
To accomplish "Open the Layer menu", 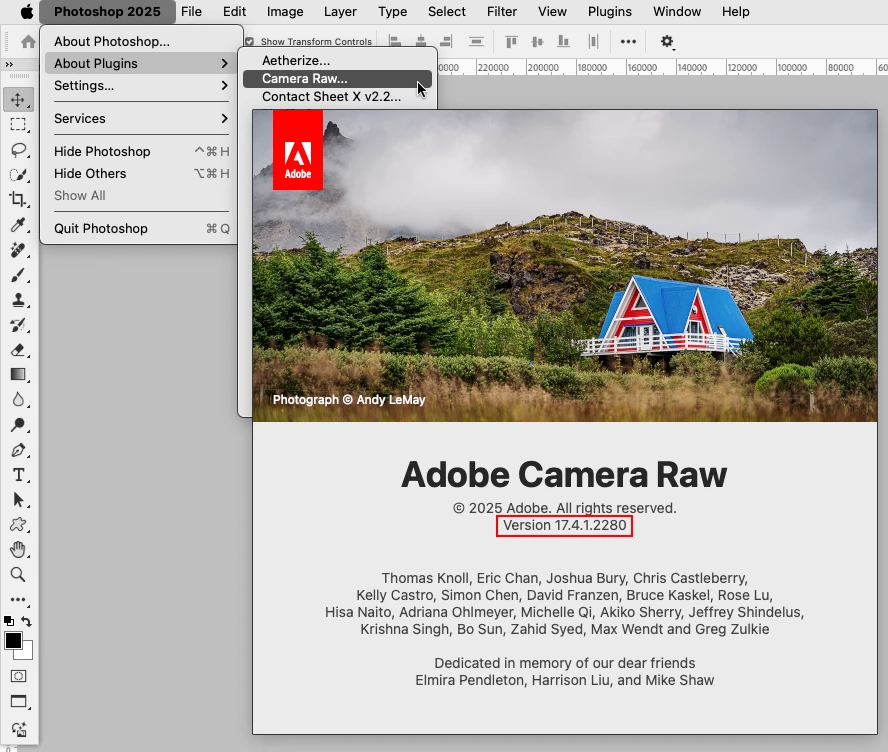I will point(340,11).
